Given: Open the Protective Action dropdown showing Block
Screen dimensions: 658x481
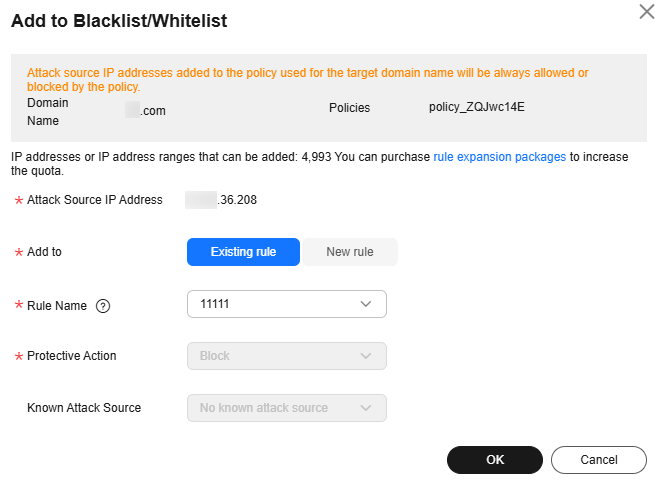Looking at the screenshot, I should (287, 356).
